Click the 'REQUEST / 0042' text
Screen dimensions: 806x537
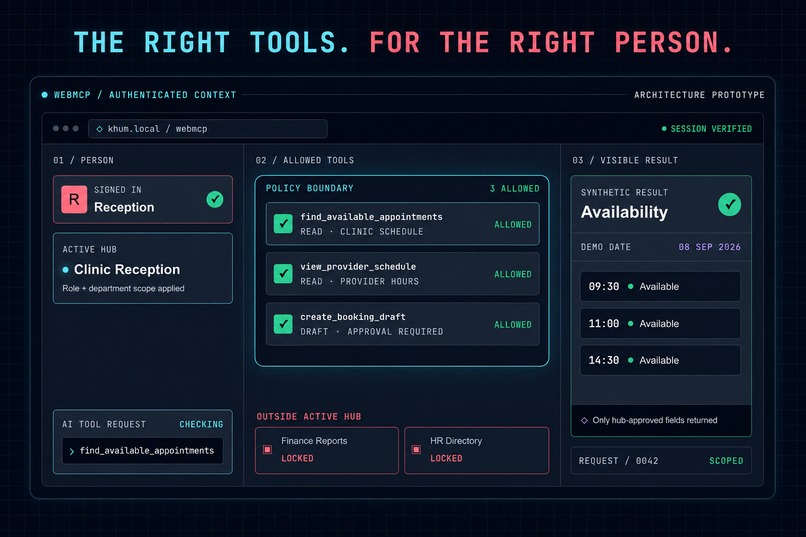618,461
